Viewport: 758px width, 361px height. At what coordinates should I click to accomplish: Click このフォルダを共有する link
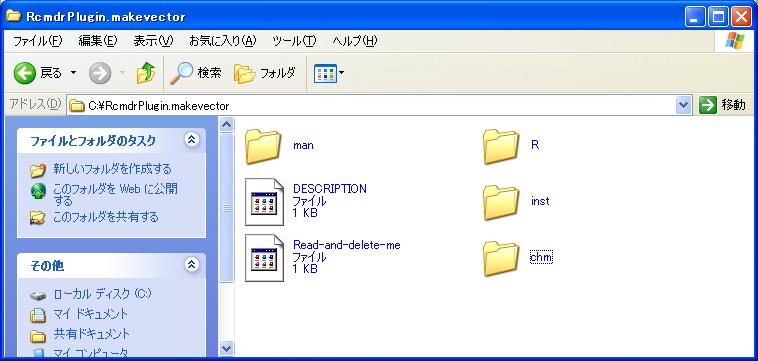[x=106, y=217]
